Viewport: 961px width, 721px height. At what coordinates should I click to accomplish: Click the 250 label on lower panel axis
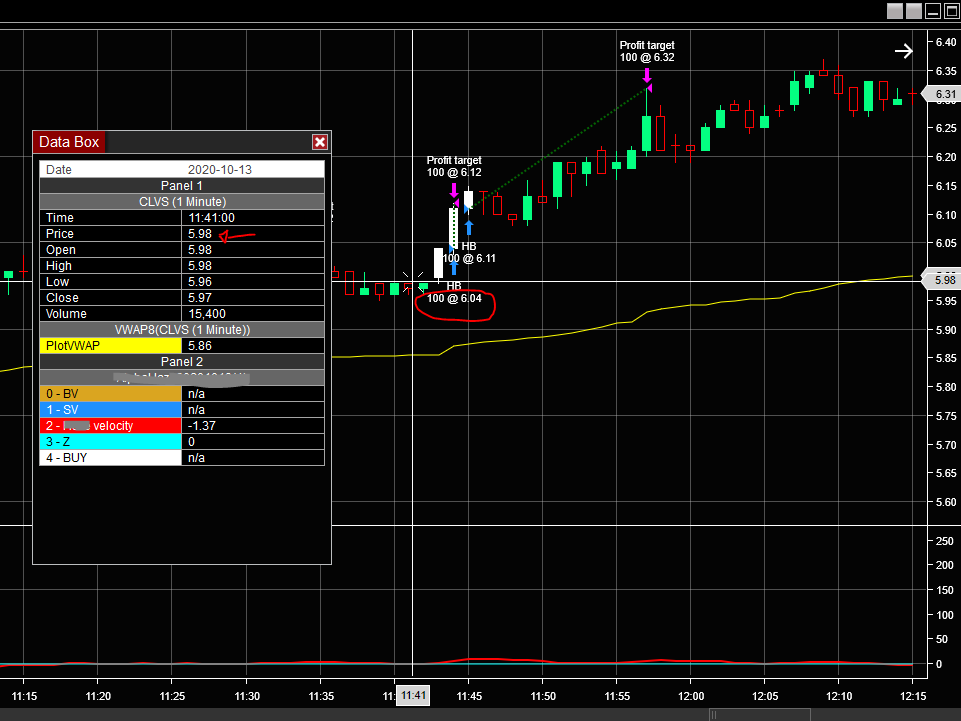[944, 541]
